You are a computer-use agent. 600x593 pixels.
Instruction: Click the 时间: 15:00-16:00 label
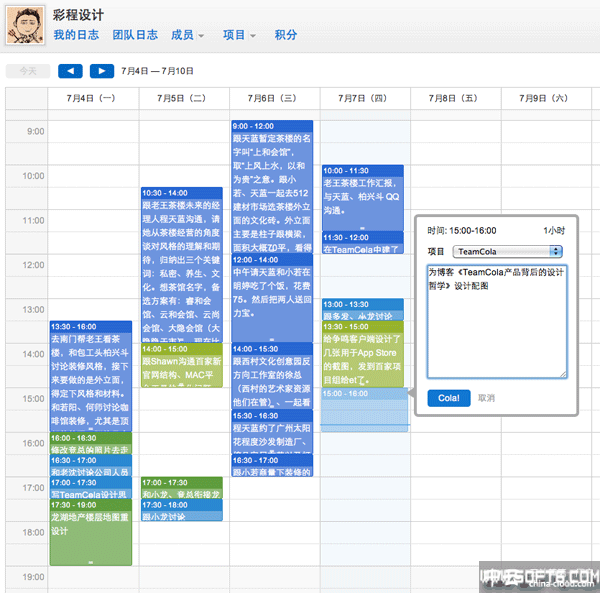pyautogui.click(x=461, y=231)
